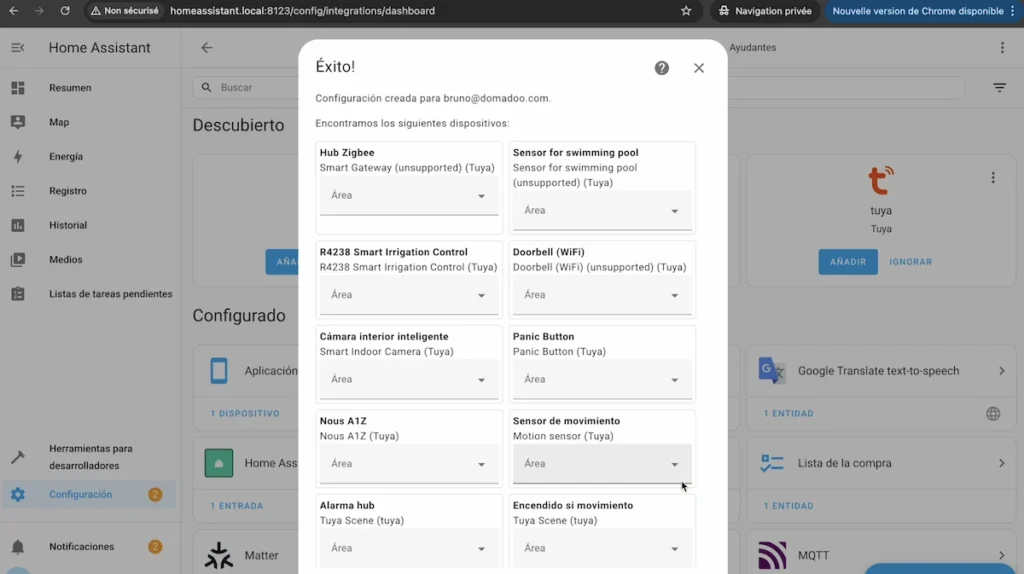The height and width of the screenshot is (574, 1024).
Task: Click the Notificaciones bell icon
Action: [x=18, y=547]
